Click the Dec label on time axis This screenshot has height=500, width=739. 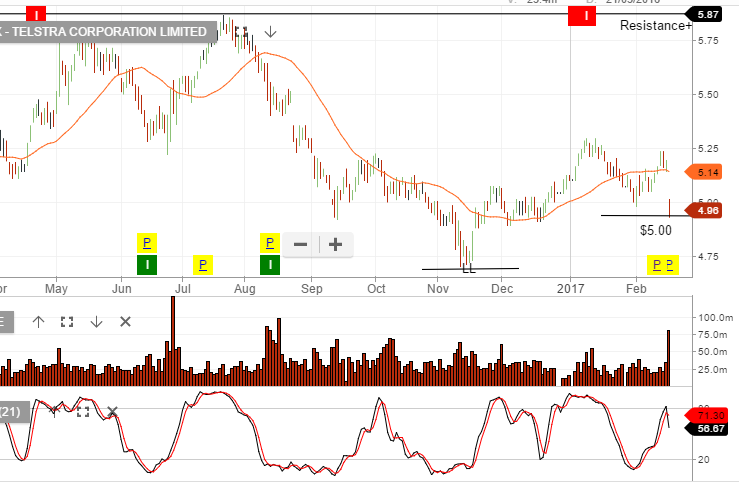click(502, 288)
